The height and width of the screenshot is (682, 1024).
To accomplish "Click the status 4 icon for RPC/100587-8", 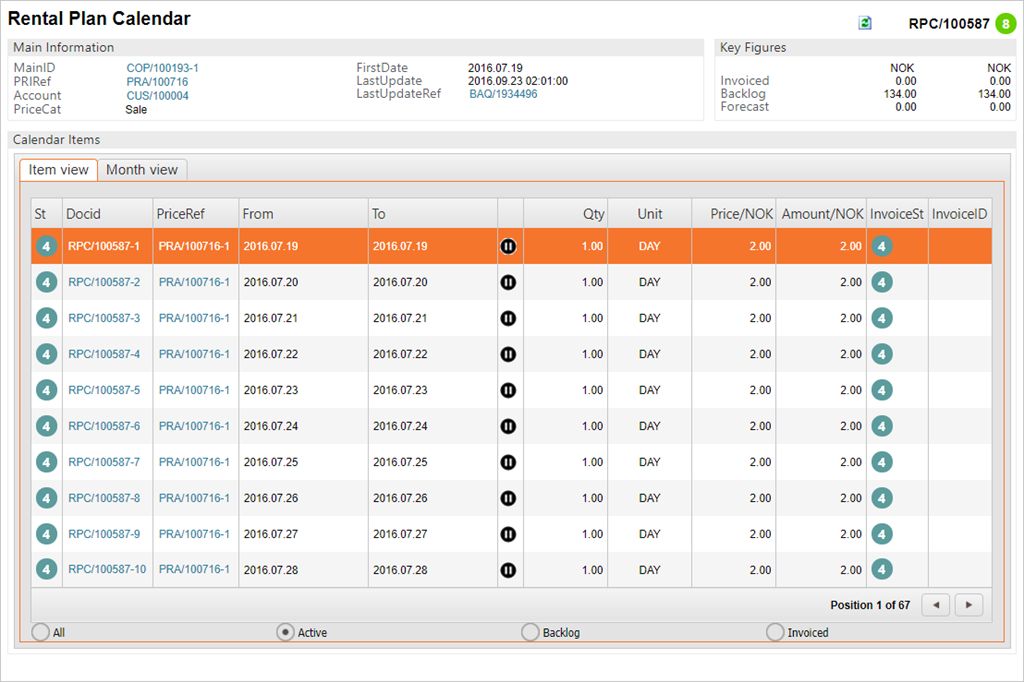I will pyautogui.click(x=46, y=498).
